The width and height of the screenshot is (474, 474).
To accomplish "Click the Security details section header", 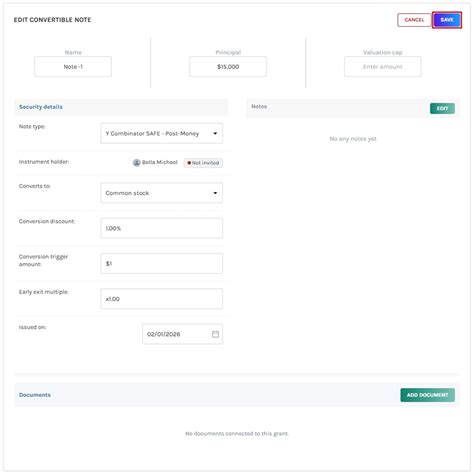I will click(41, 107).
